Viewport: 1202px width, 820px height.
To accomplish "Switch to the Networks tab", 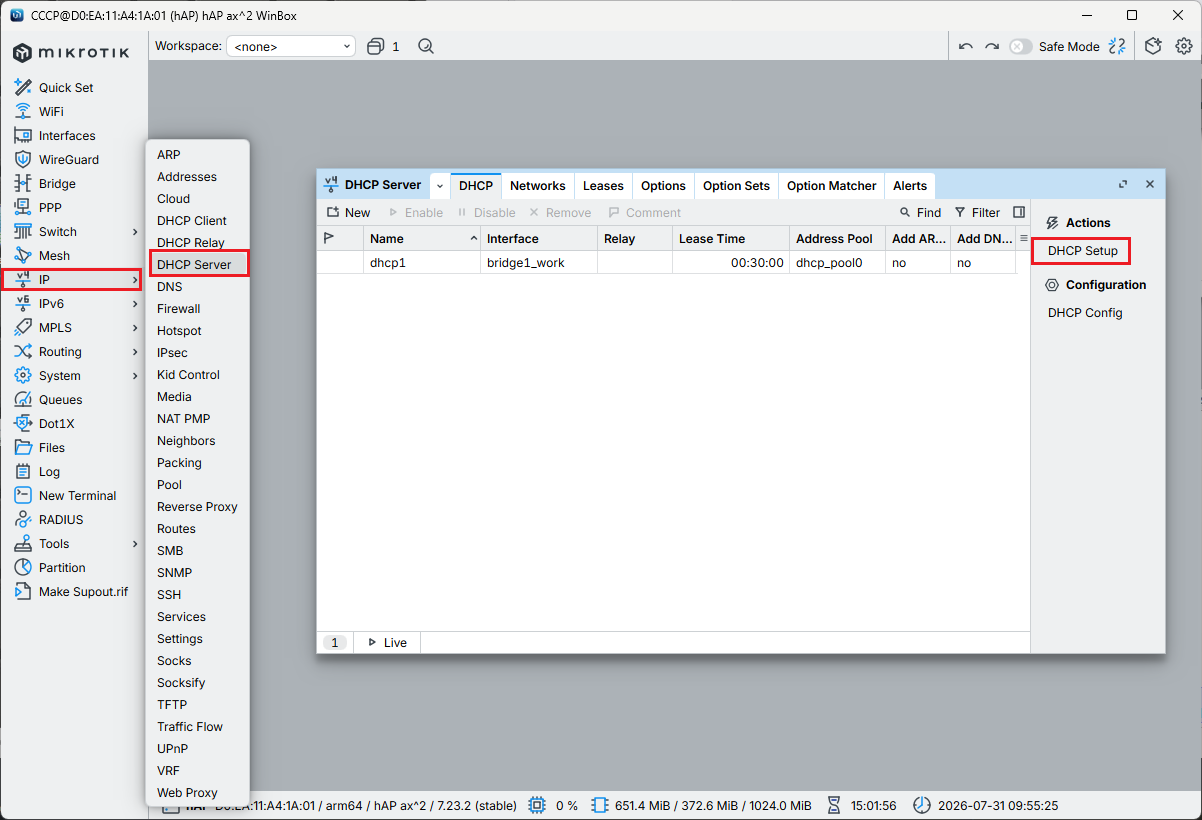I will click(x=538, y=185).
